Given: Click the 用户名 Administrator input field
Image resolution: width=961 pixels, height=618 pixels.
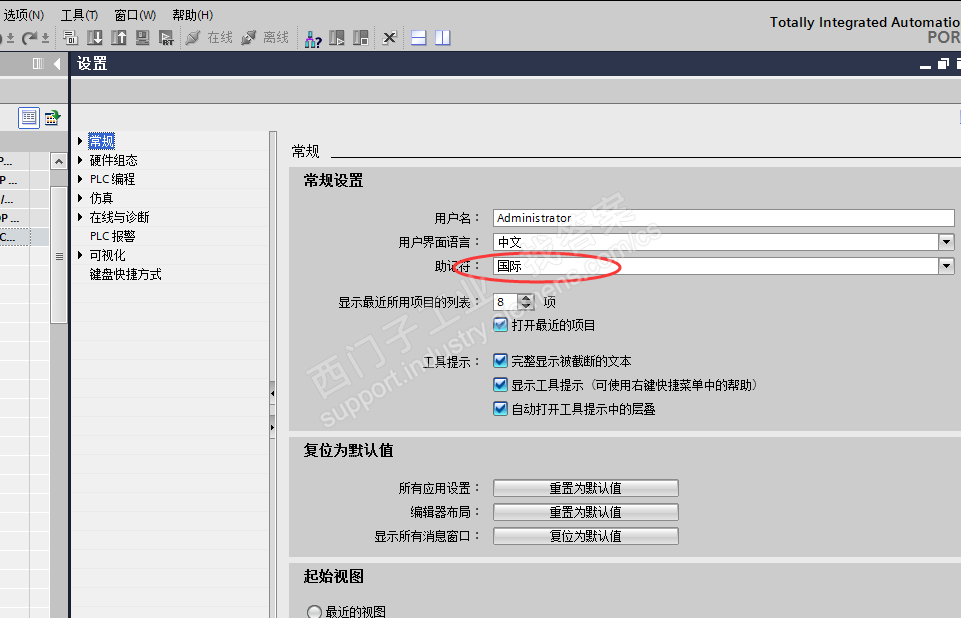Looking at the screenshot, I should pos(723,218).
